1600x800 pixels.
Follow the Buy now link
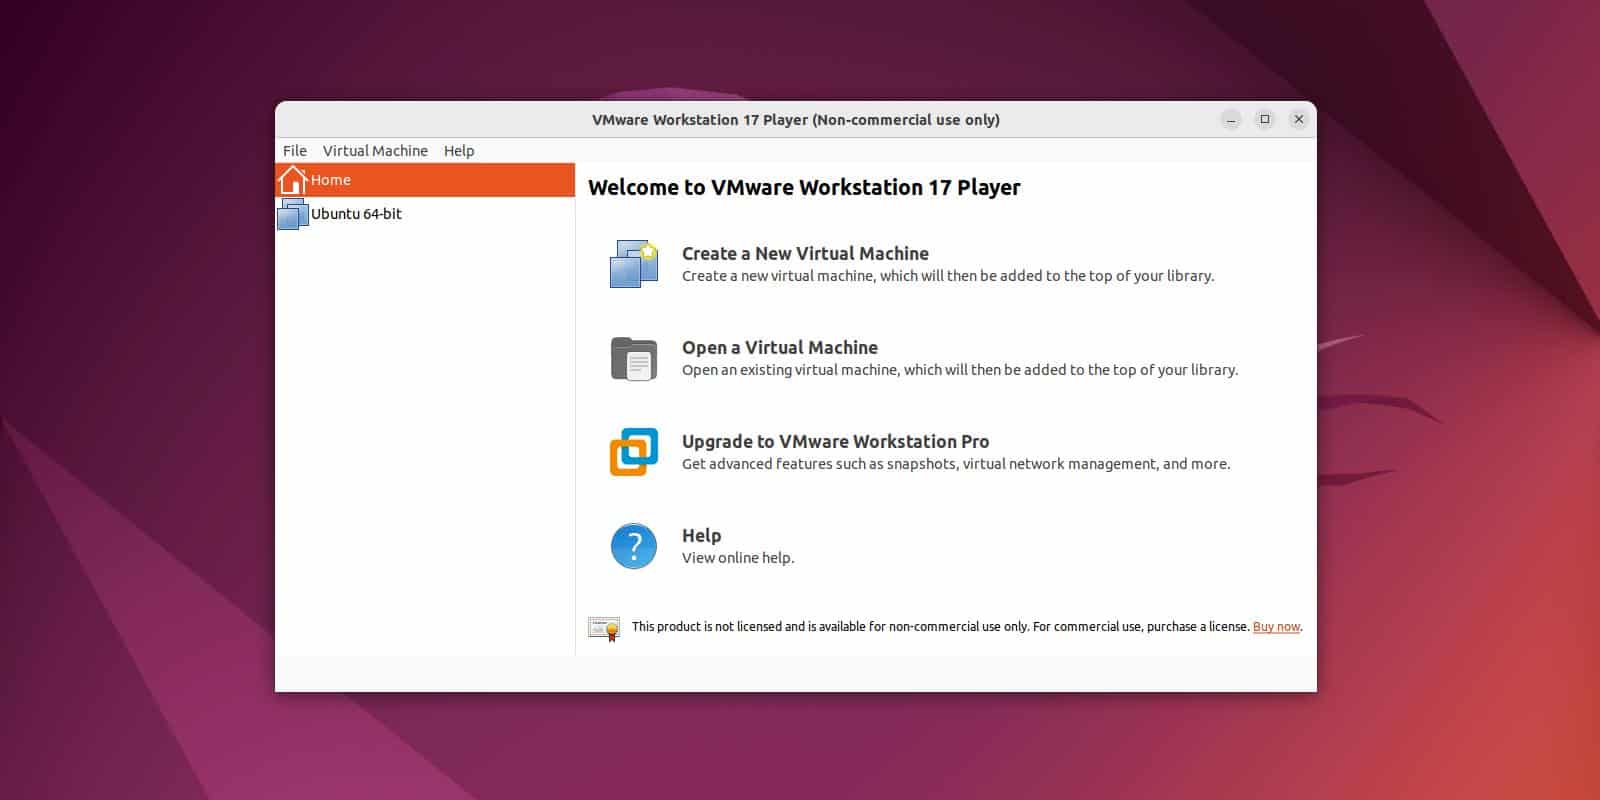tap(1276, 627)
